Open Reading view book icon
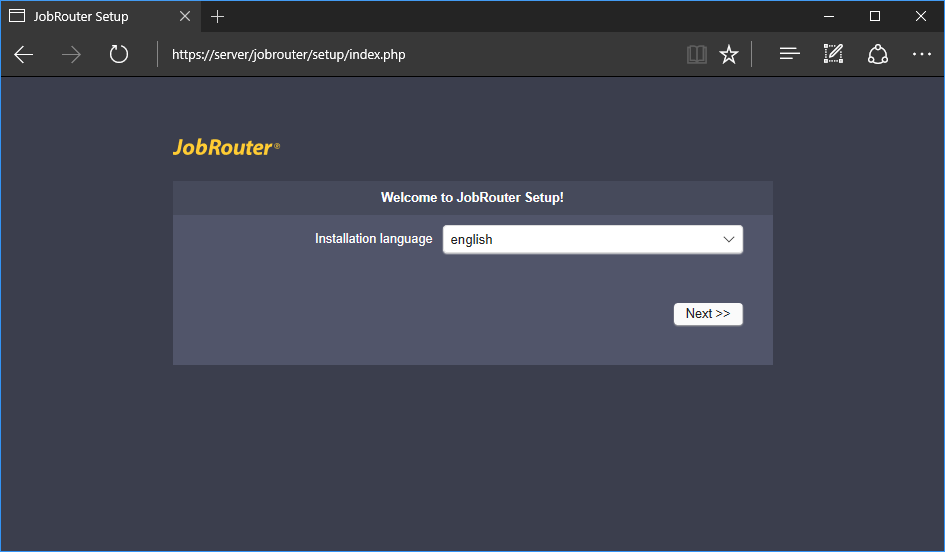Screen dimensions: 945x552 point(697,54)
